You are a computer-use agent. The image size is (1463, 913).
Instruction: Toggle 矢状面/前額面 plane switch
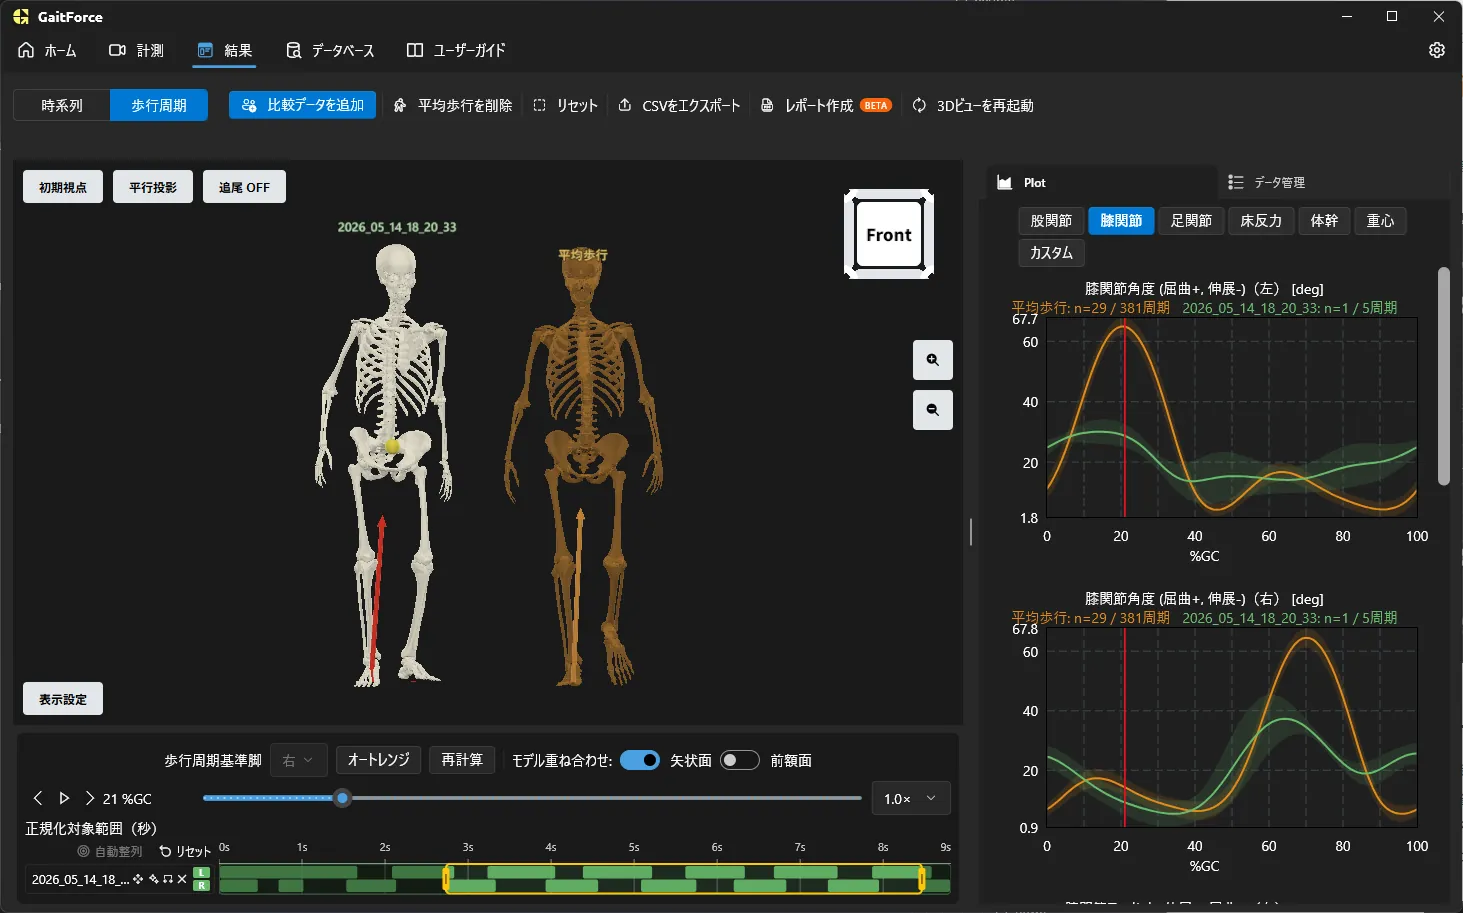click(740, 760)
